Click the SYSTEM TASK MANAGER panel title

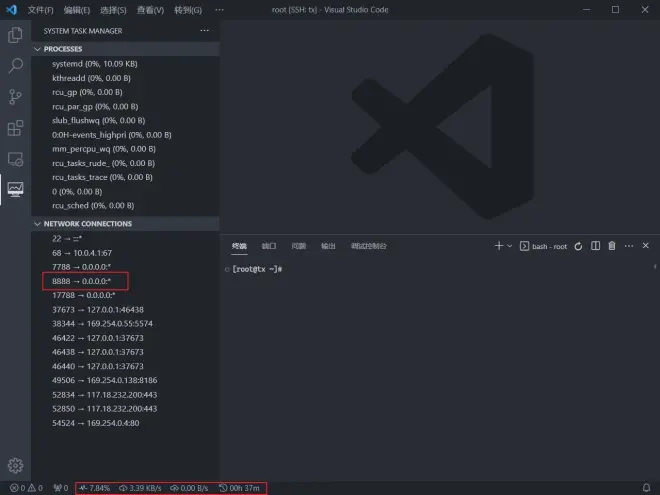[83, 31]
